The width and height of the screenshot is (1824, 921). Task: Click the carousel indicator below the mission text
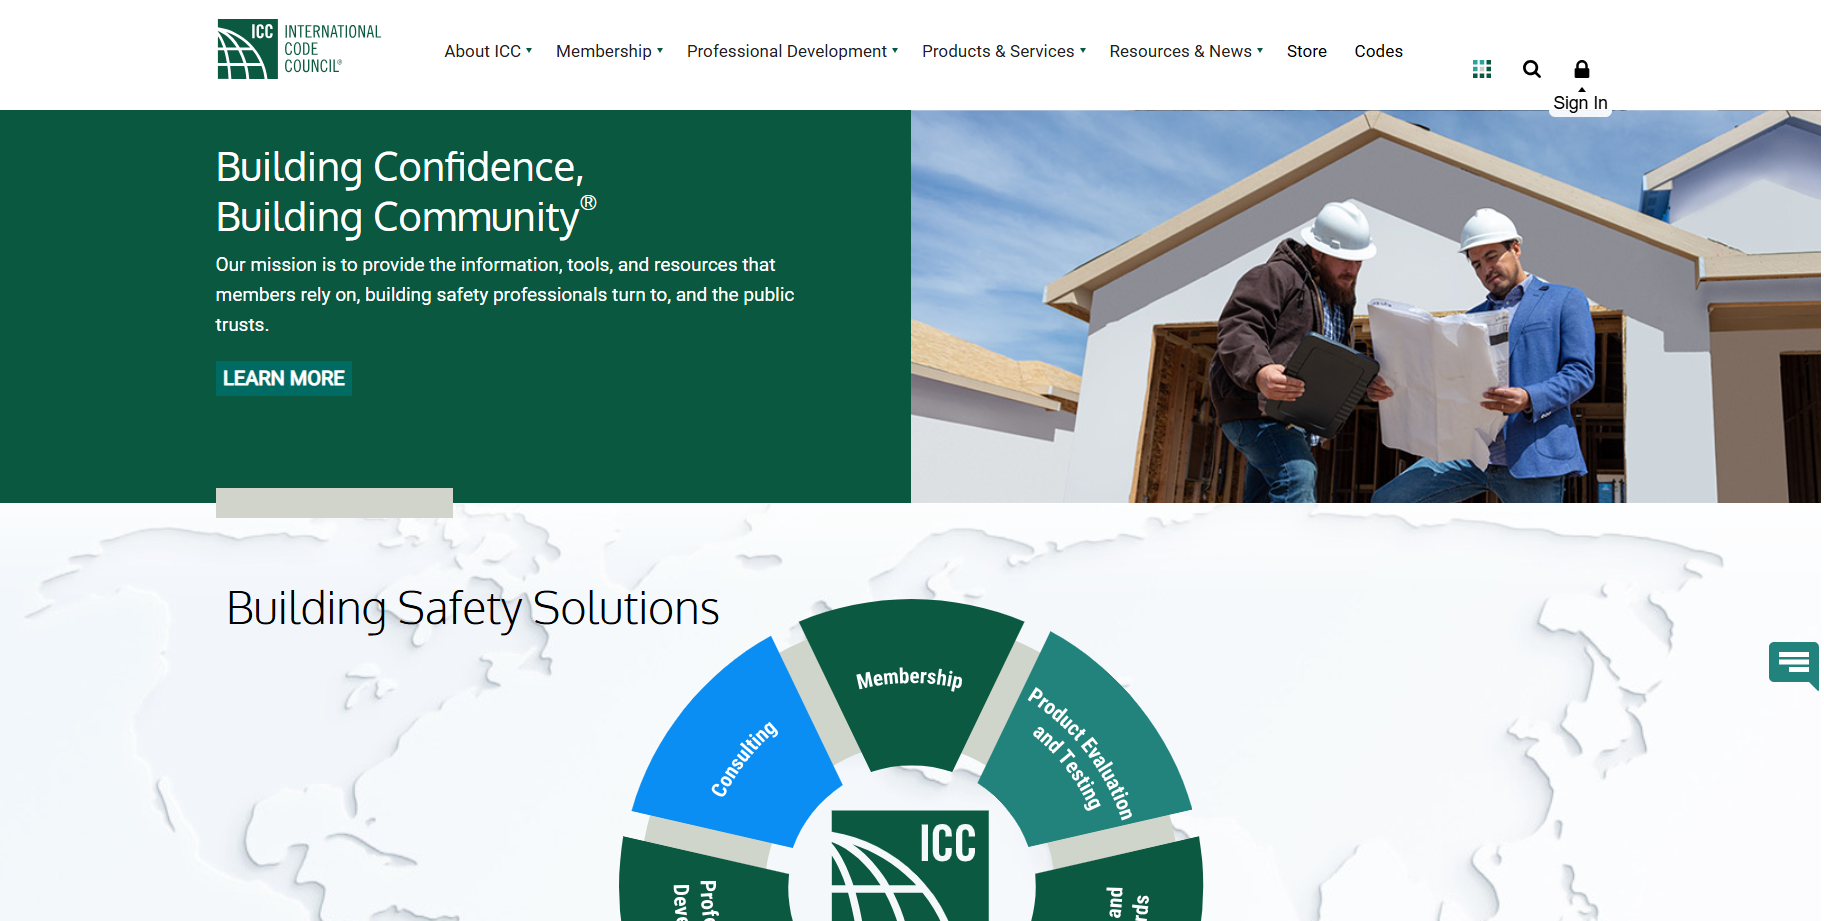(x=334, y=501)
